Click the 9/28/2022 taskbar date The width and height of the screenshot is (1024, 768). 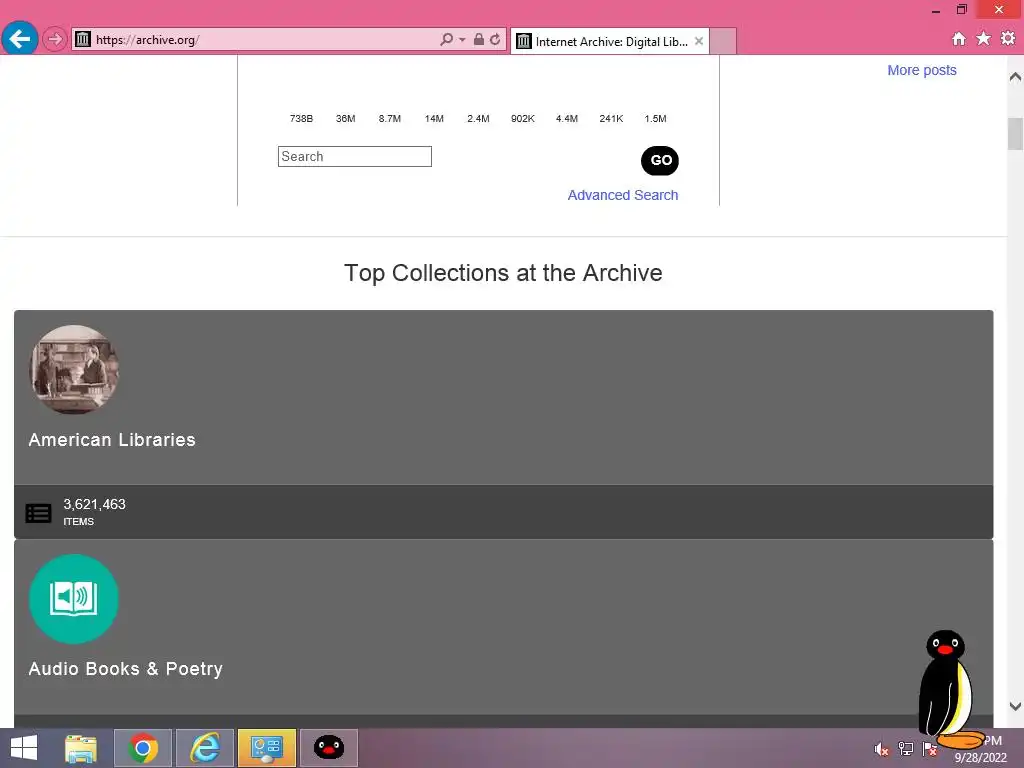[980, 758]
